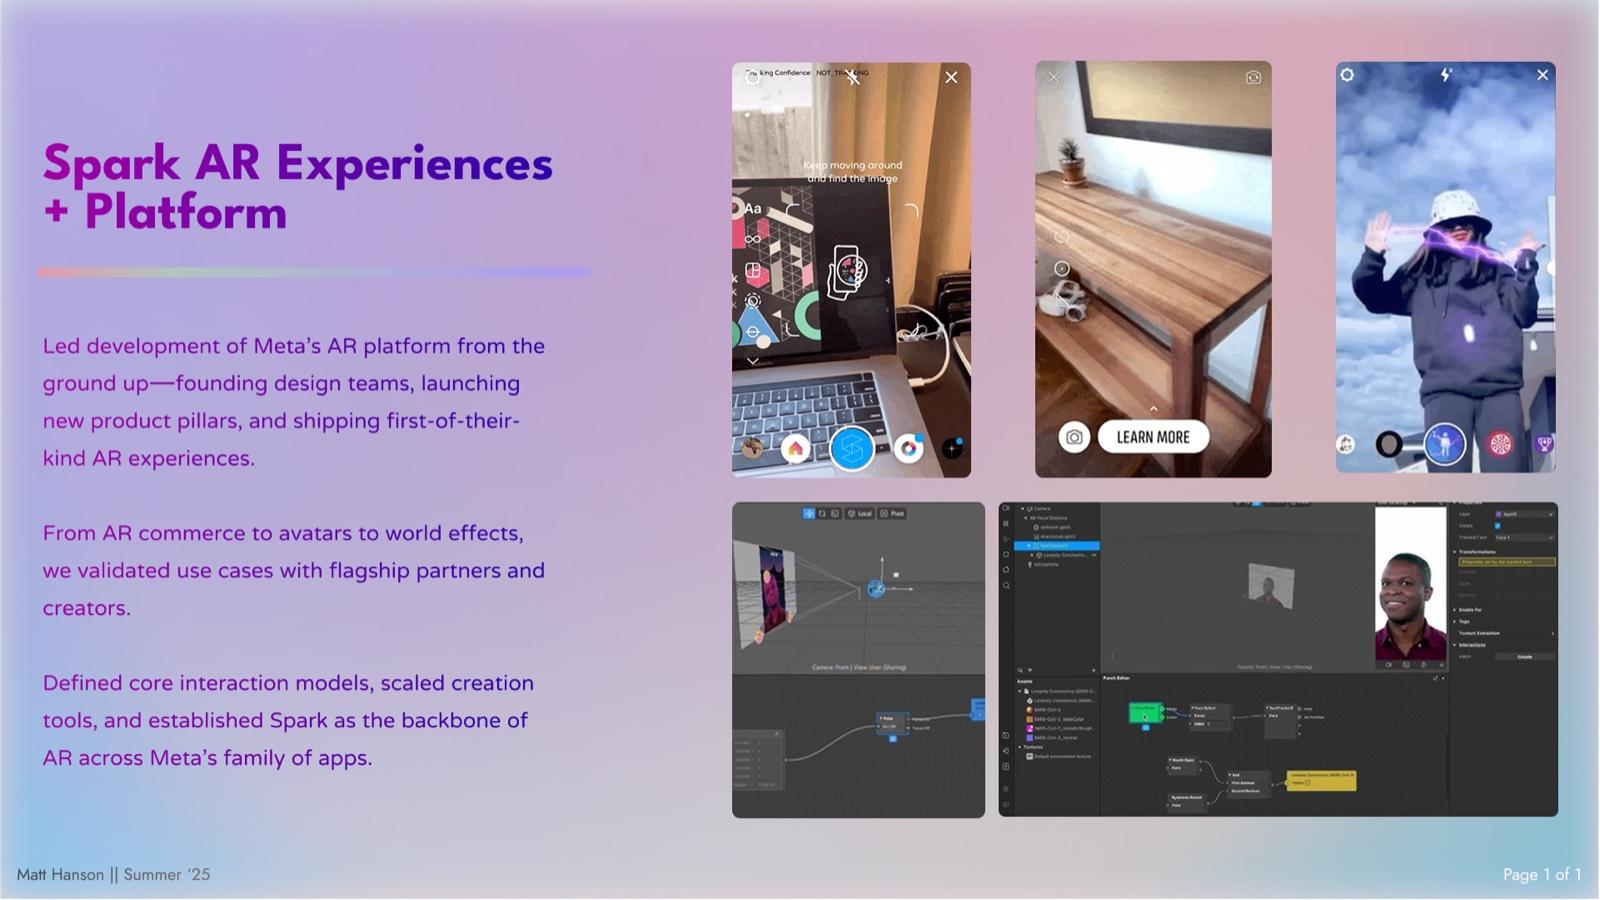This screenshot has width=1600, height=900.
Task: Click the blue camera gizmo in small 3D viewport
Action: click(x=876, y=589)
